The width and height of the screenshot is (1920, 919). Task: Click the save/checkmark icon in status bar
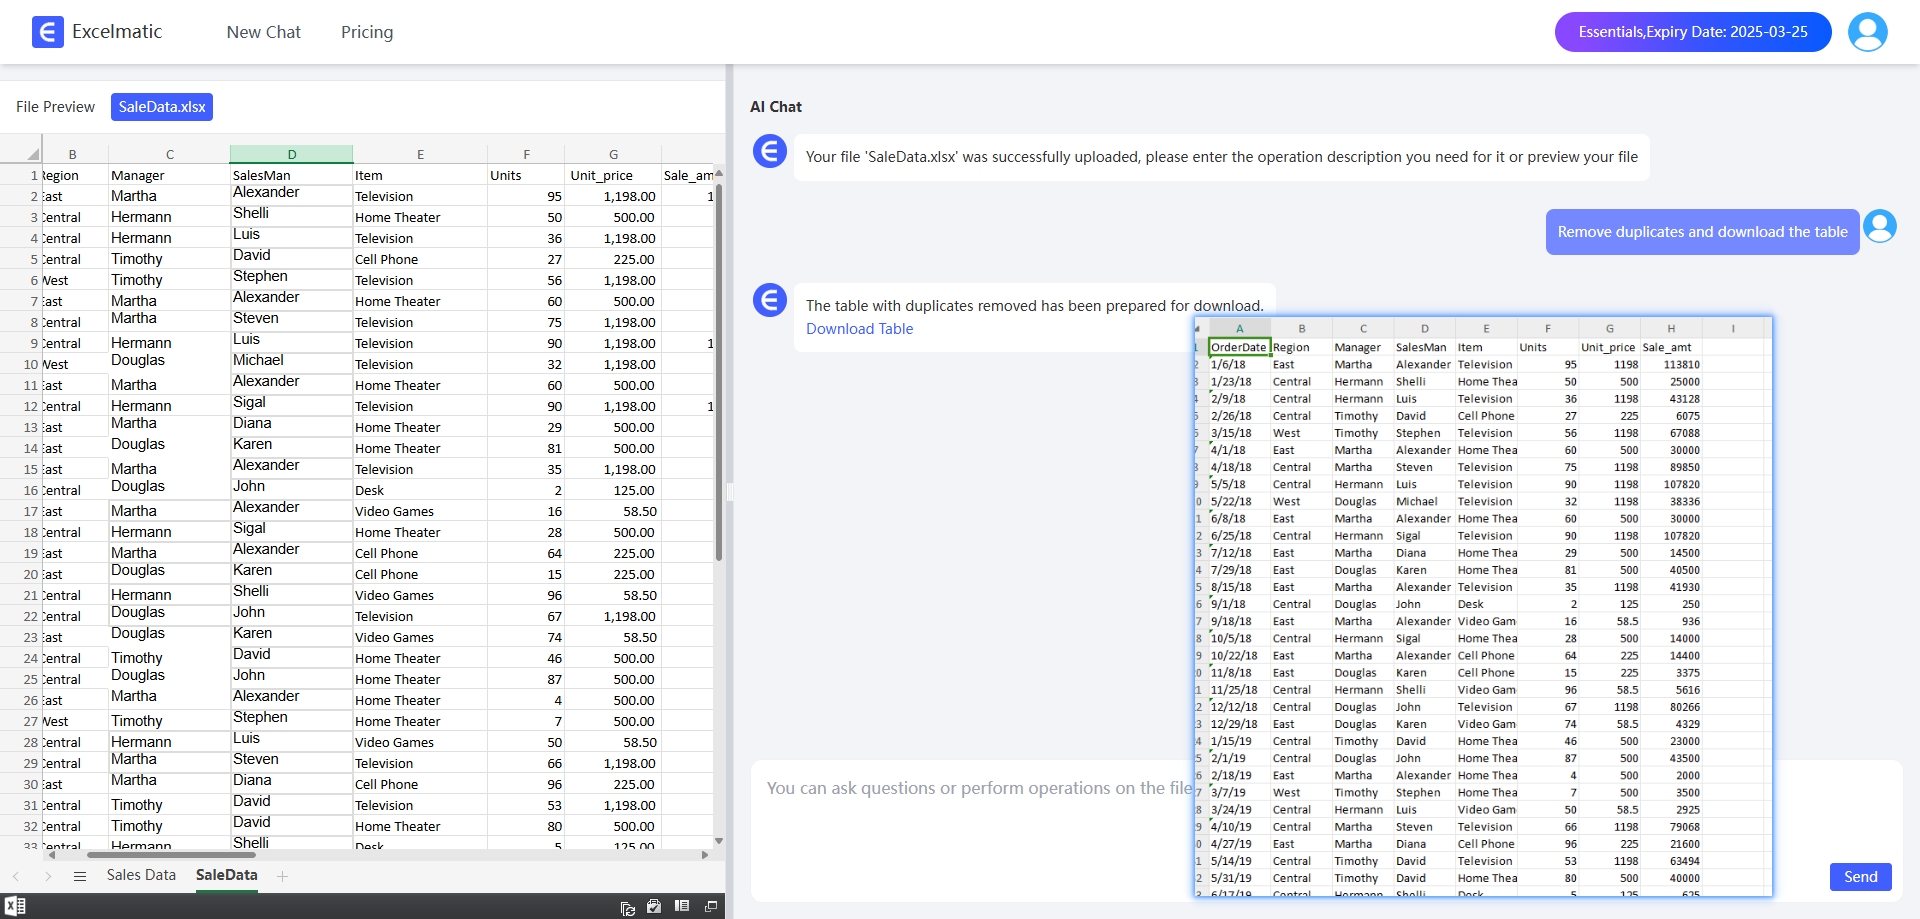(x=654, y=906)
